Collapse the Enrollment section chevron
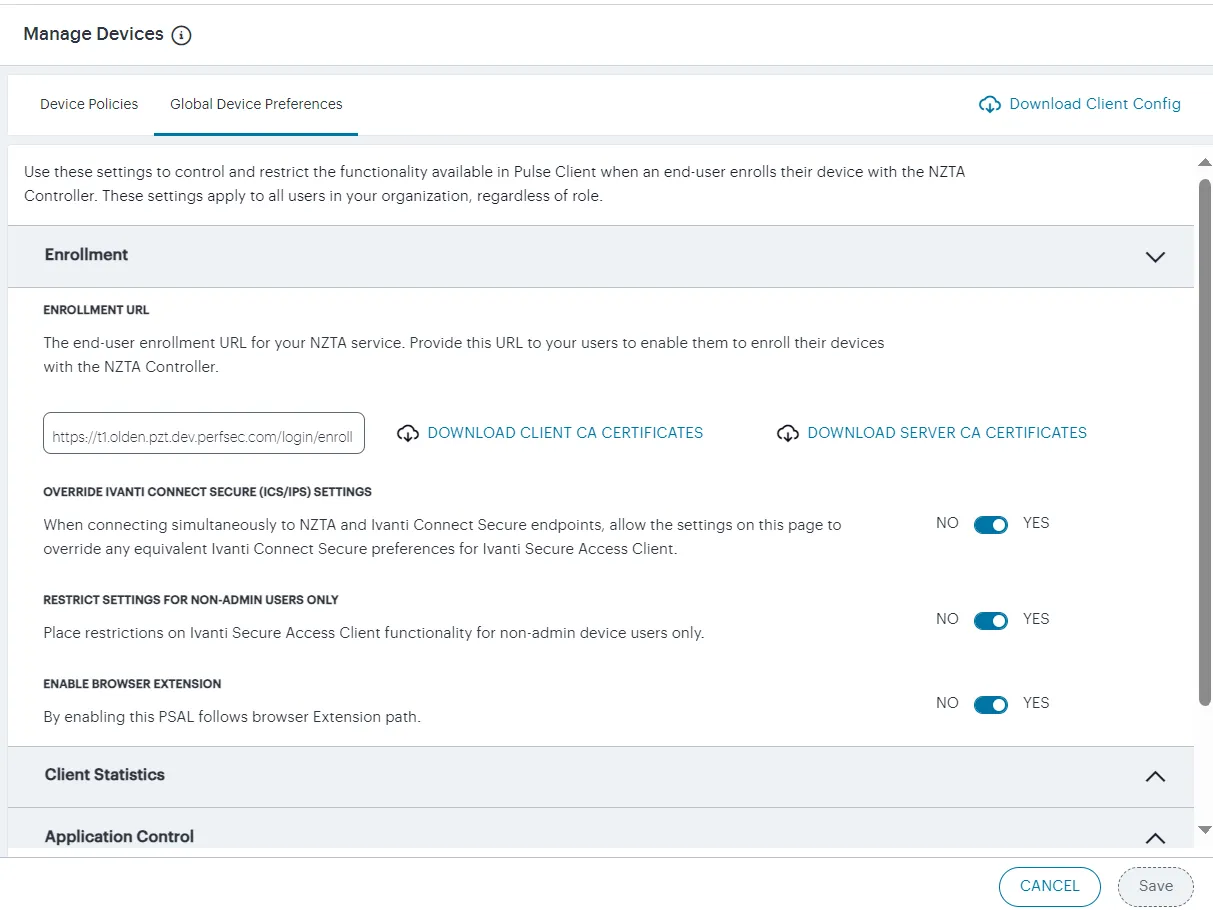 click(x=1155, y=256)
